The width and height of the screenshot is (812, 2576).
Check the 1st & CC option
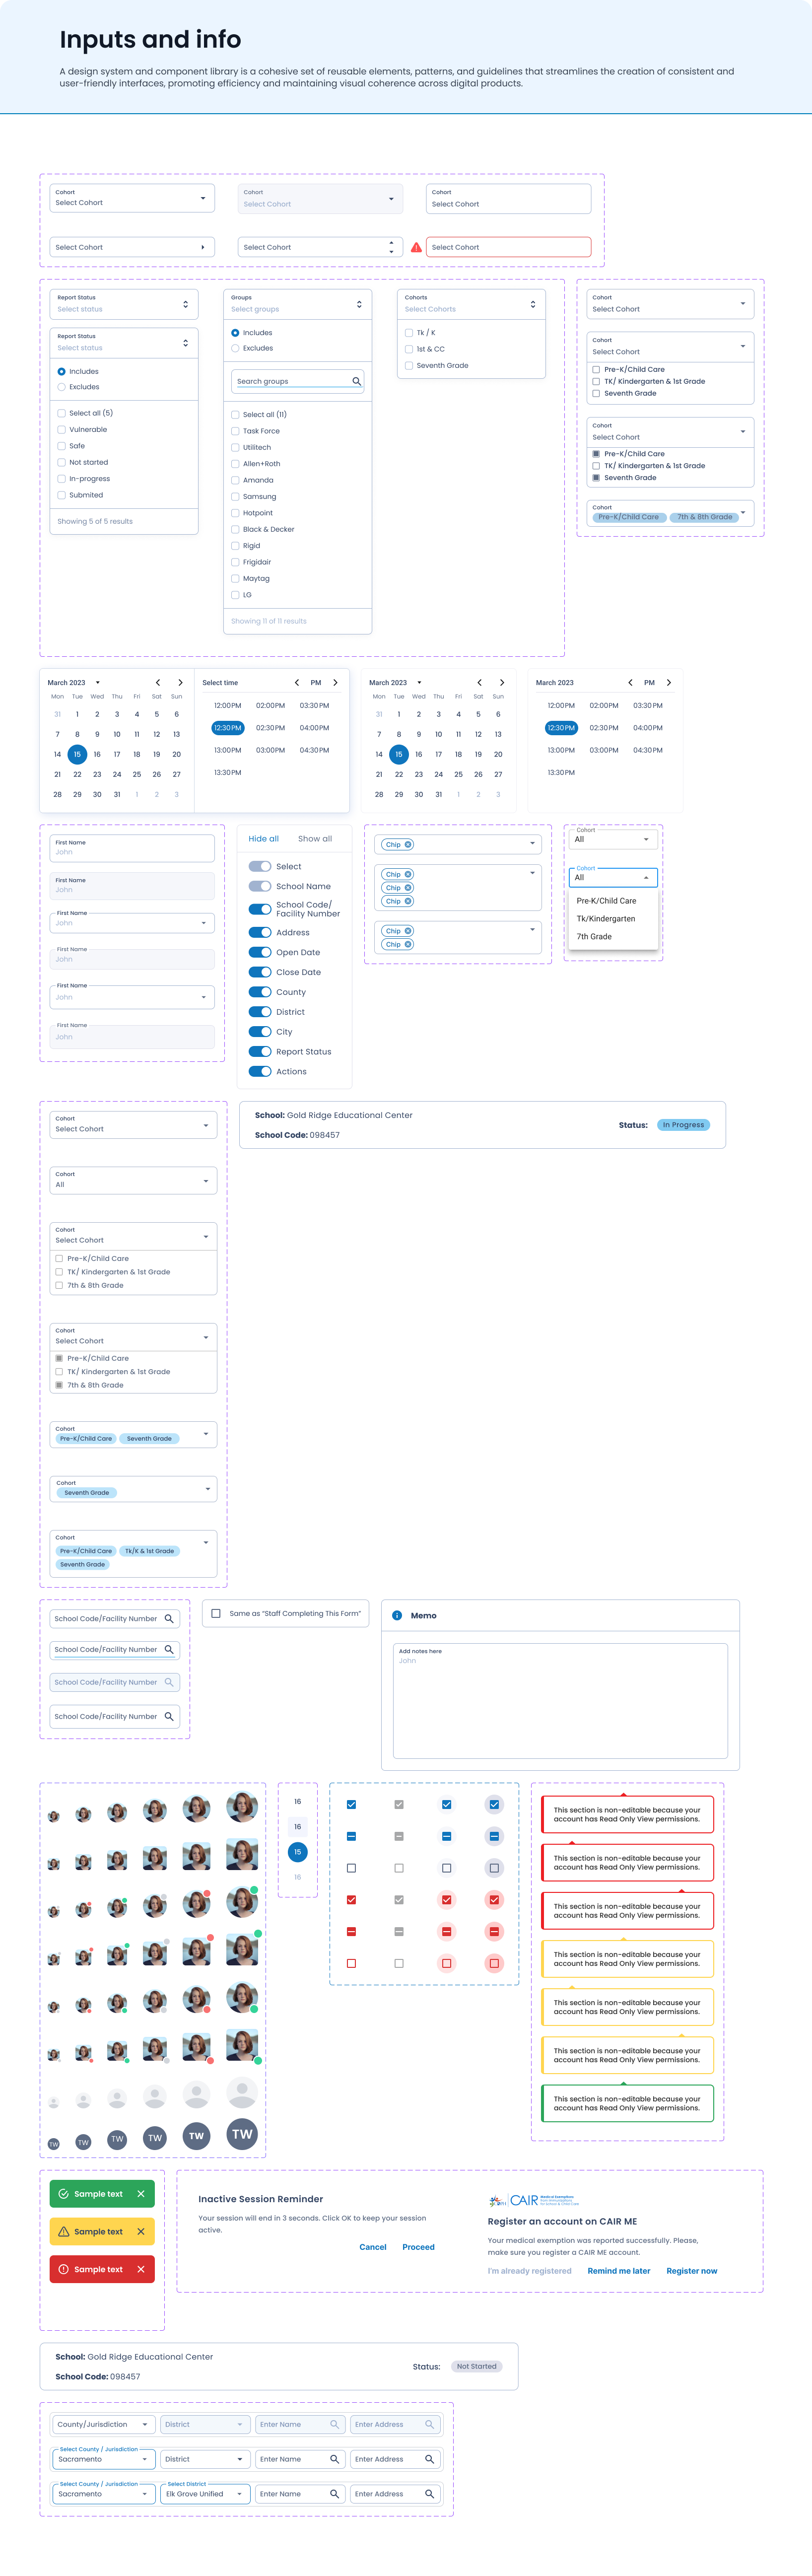(x=409, y=349)
